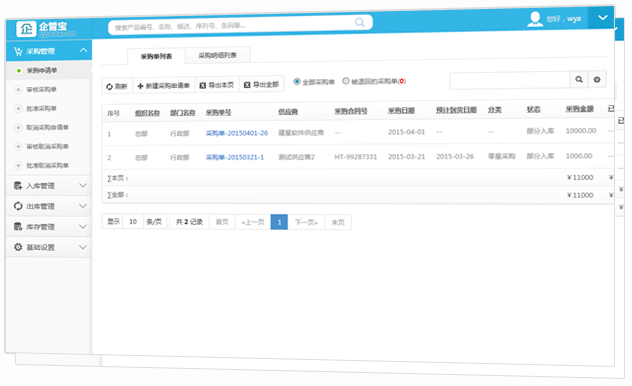Click the 出库管理 circular arrows icon
Image resolution: width=632 pixels, height=386 pixels.
point(18,206)
